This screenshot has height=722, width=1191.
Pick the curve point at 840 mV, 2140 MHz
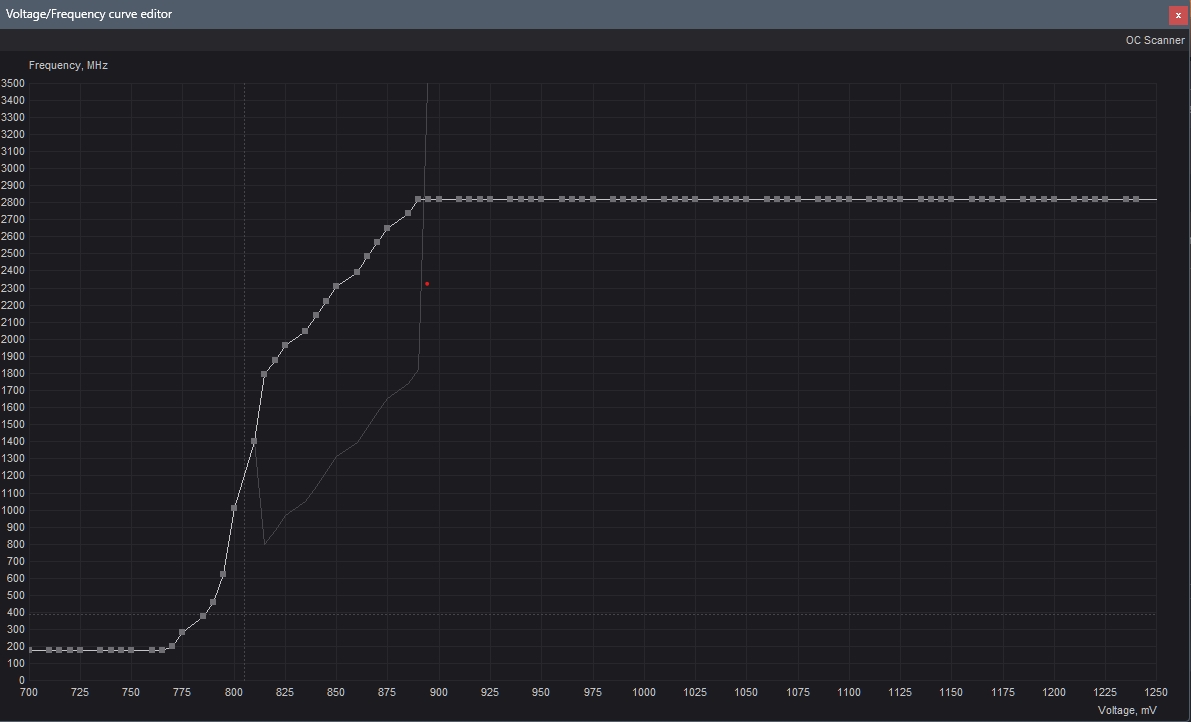(x=316, y=315)
